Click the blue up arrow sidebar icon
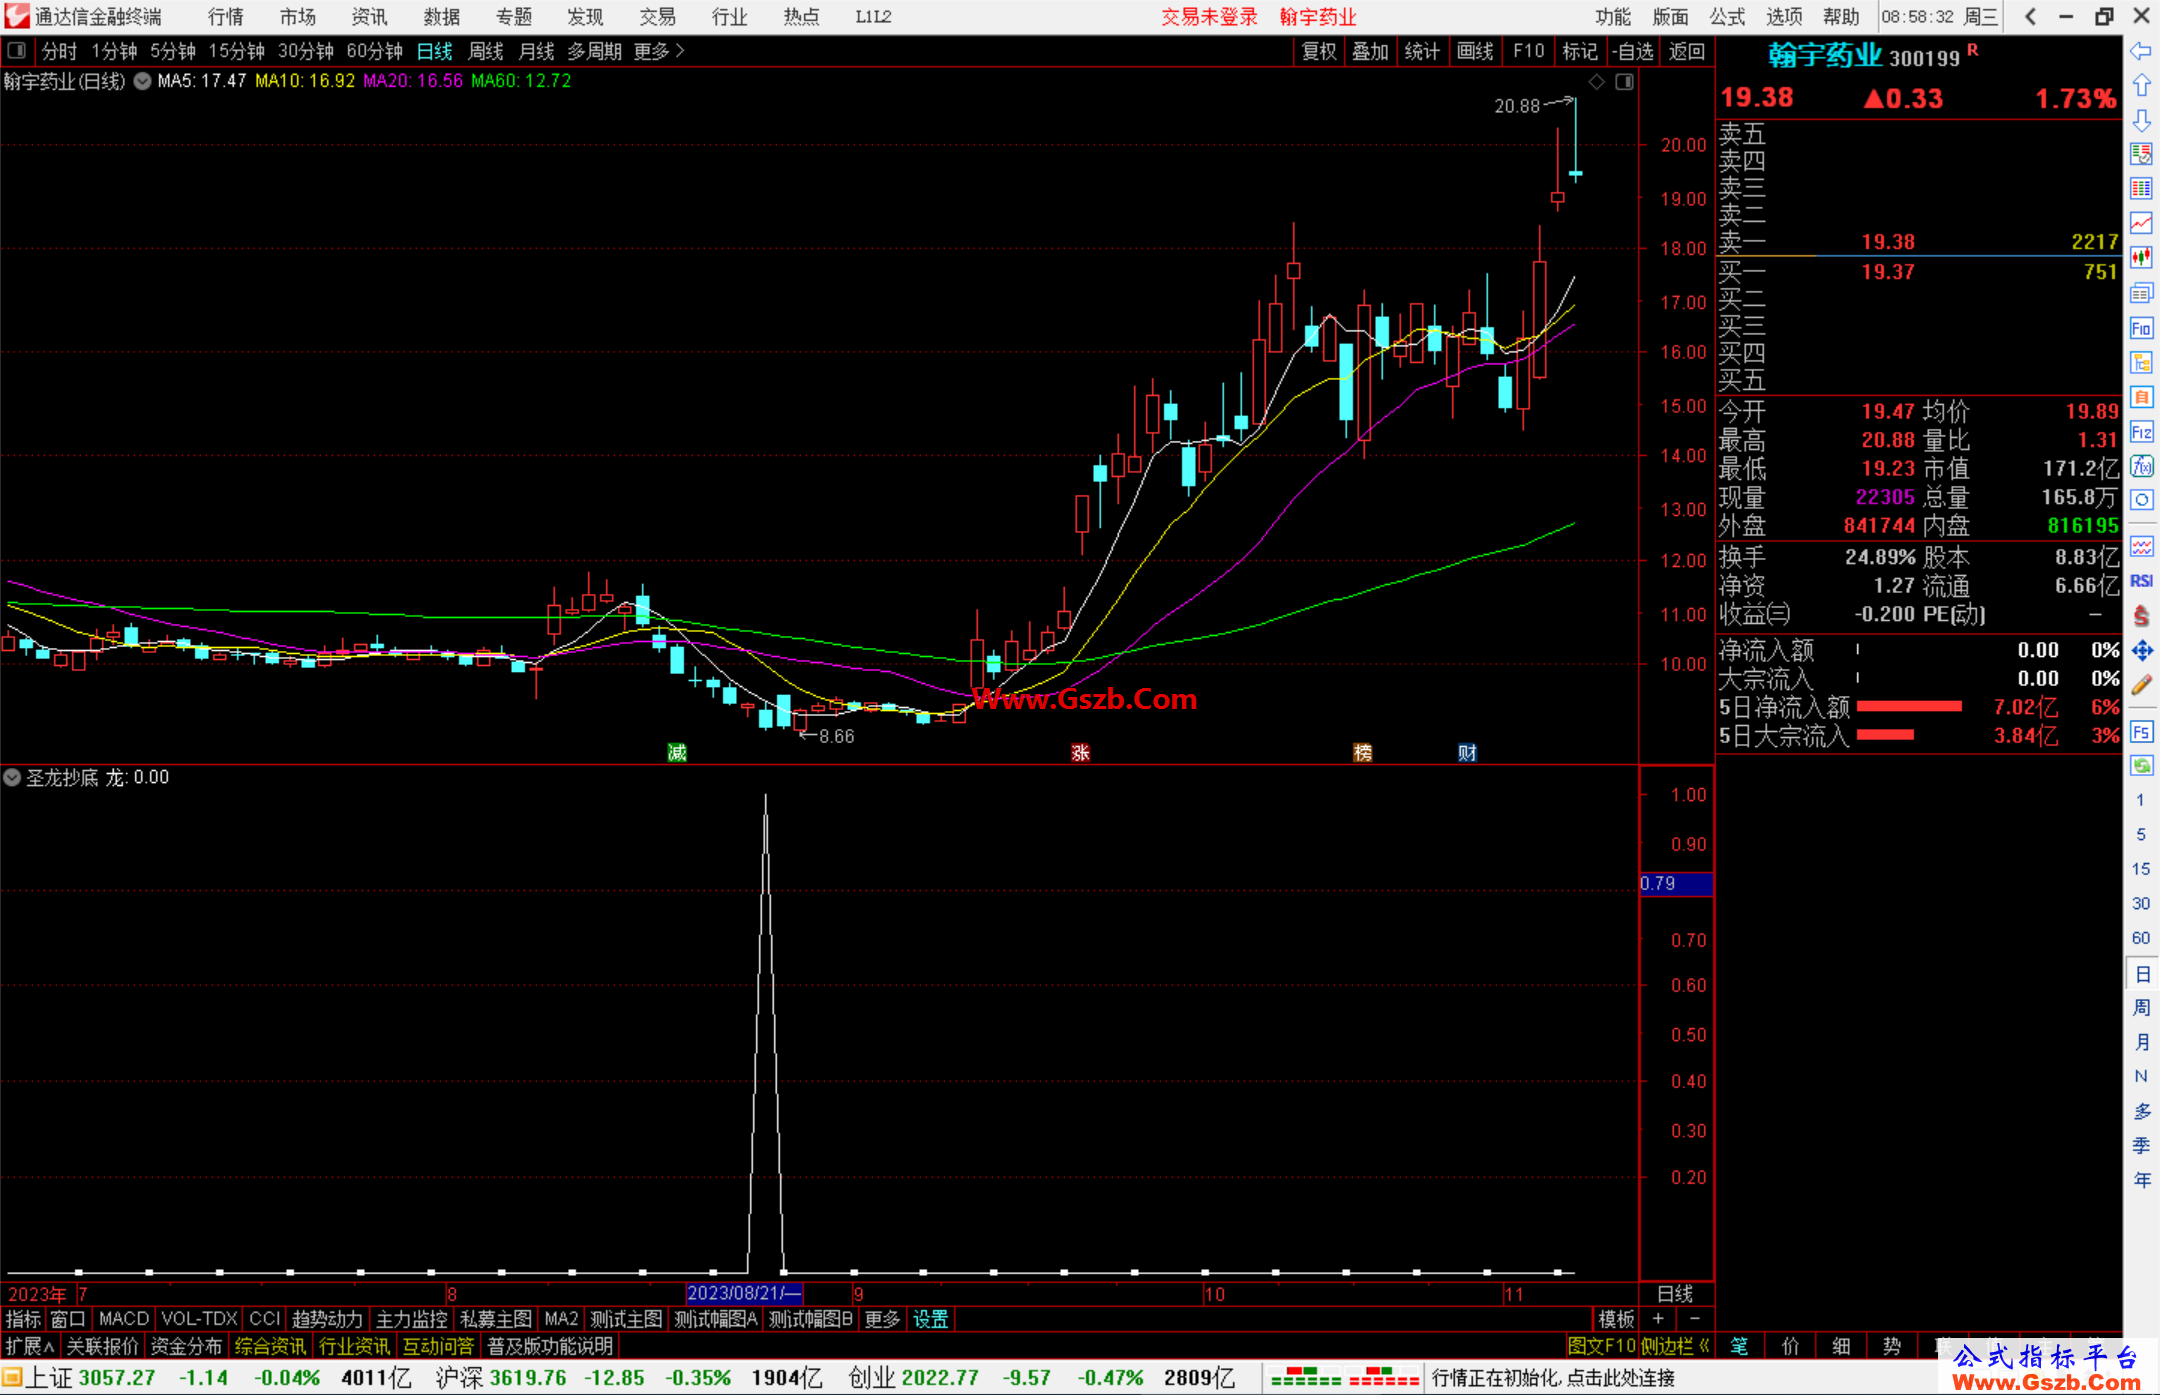Image resolution: width=2160 pixels, height=1395 pixels. 2141,85
